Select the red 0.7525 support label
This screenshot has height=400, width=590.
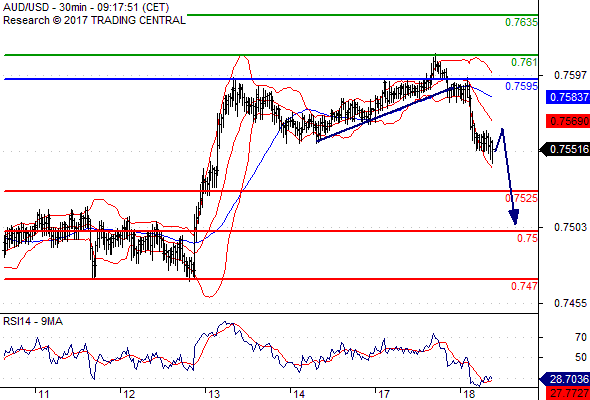coord(521,198)
